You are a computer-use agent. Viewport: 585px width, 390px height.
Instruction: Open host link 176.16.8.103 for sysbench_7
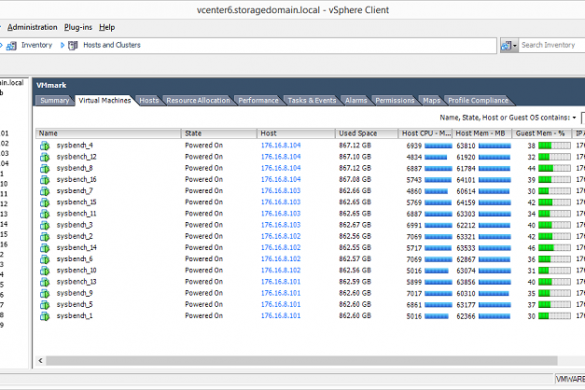[281, 191]
